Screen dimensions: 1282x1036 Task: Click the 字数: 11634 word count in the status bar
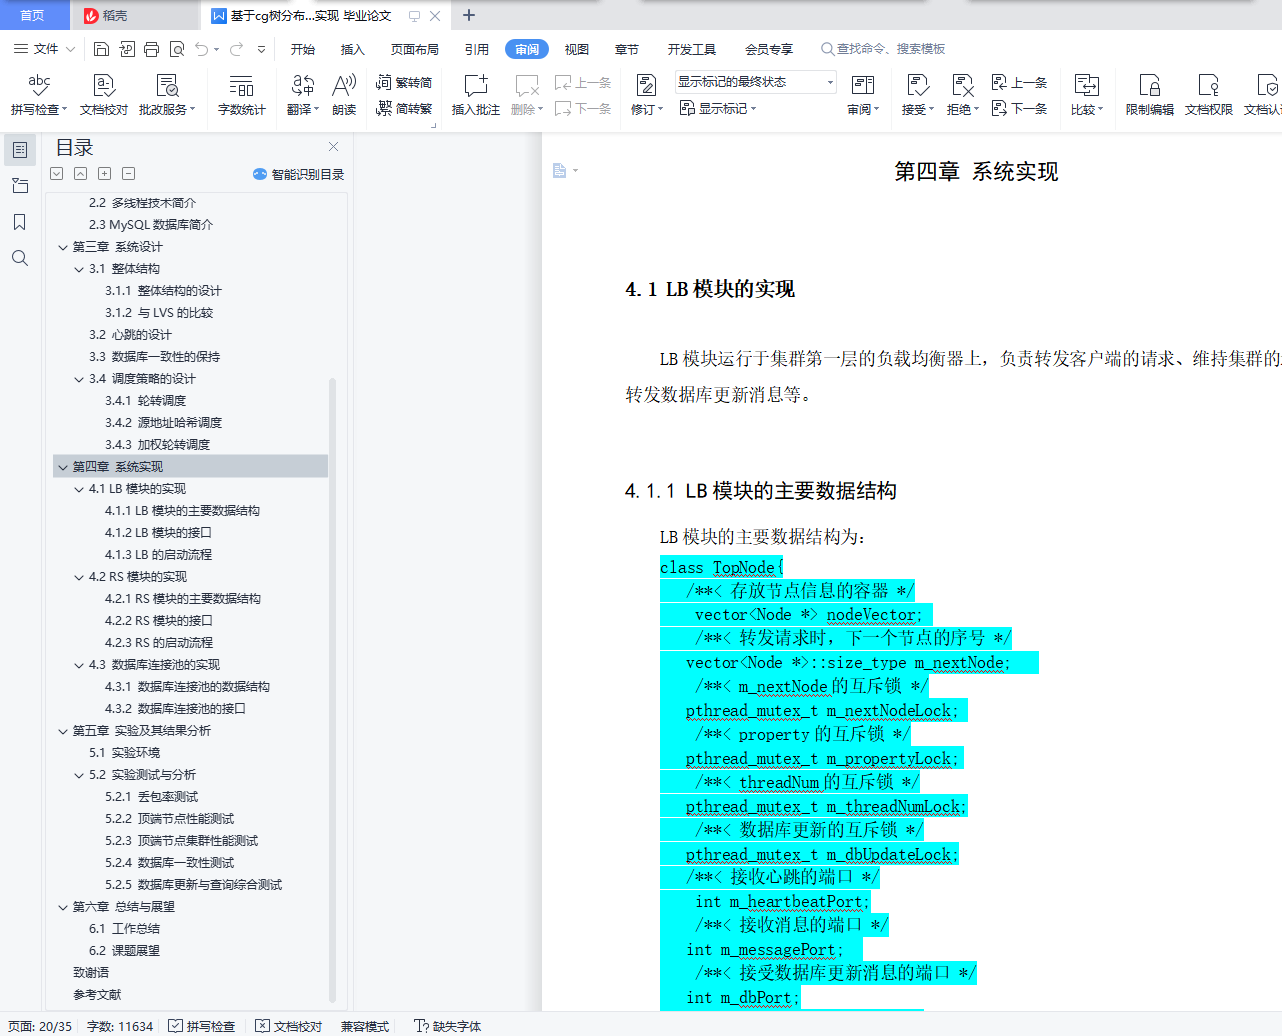(x=120, y=1026)
